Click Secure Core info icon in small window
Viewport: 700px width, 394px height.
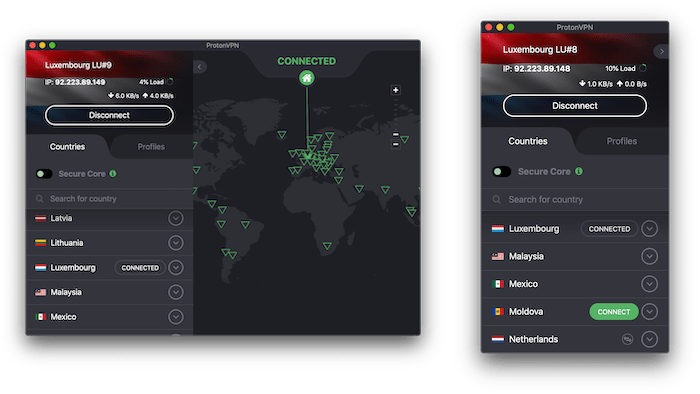click(579, 171)
